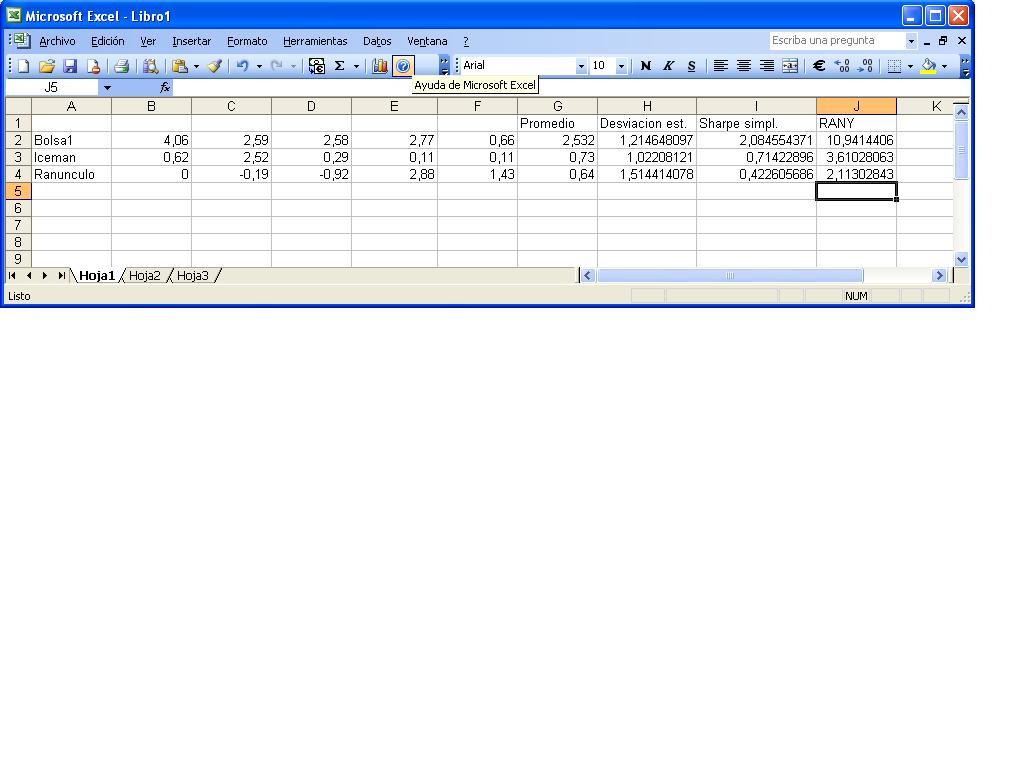Expand the AutoSum functions arrow
The height and width of the screenshot is (768, 1024).
pos(356,66)
